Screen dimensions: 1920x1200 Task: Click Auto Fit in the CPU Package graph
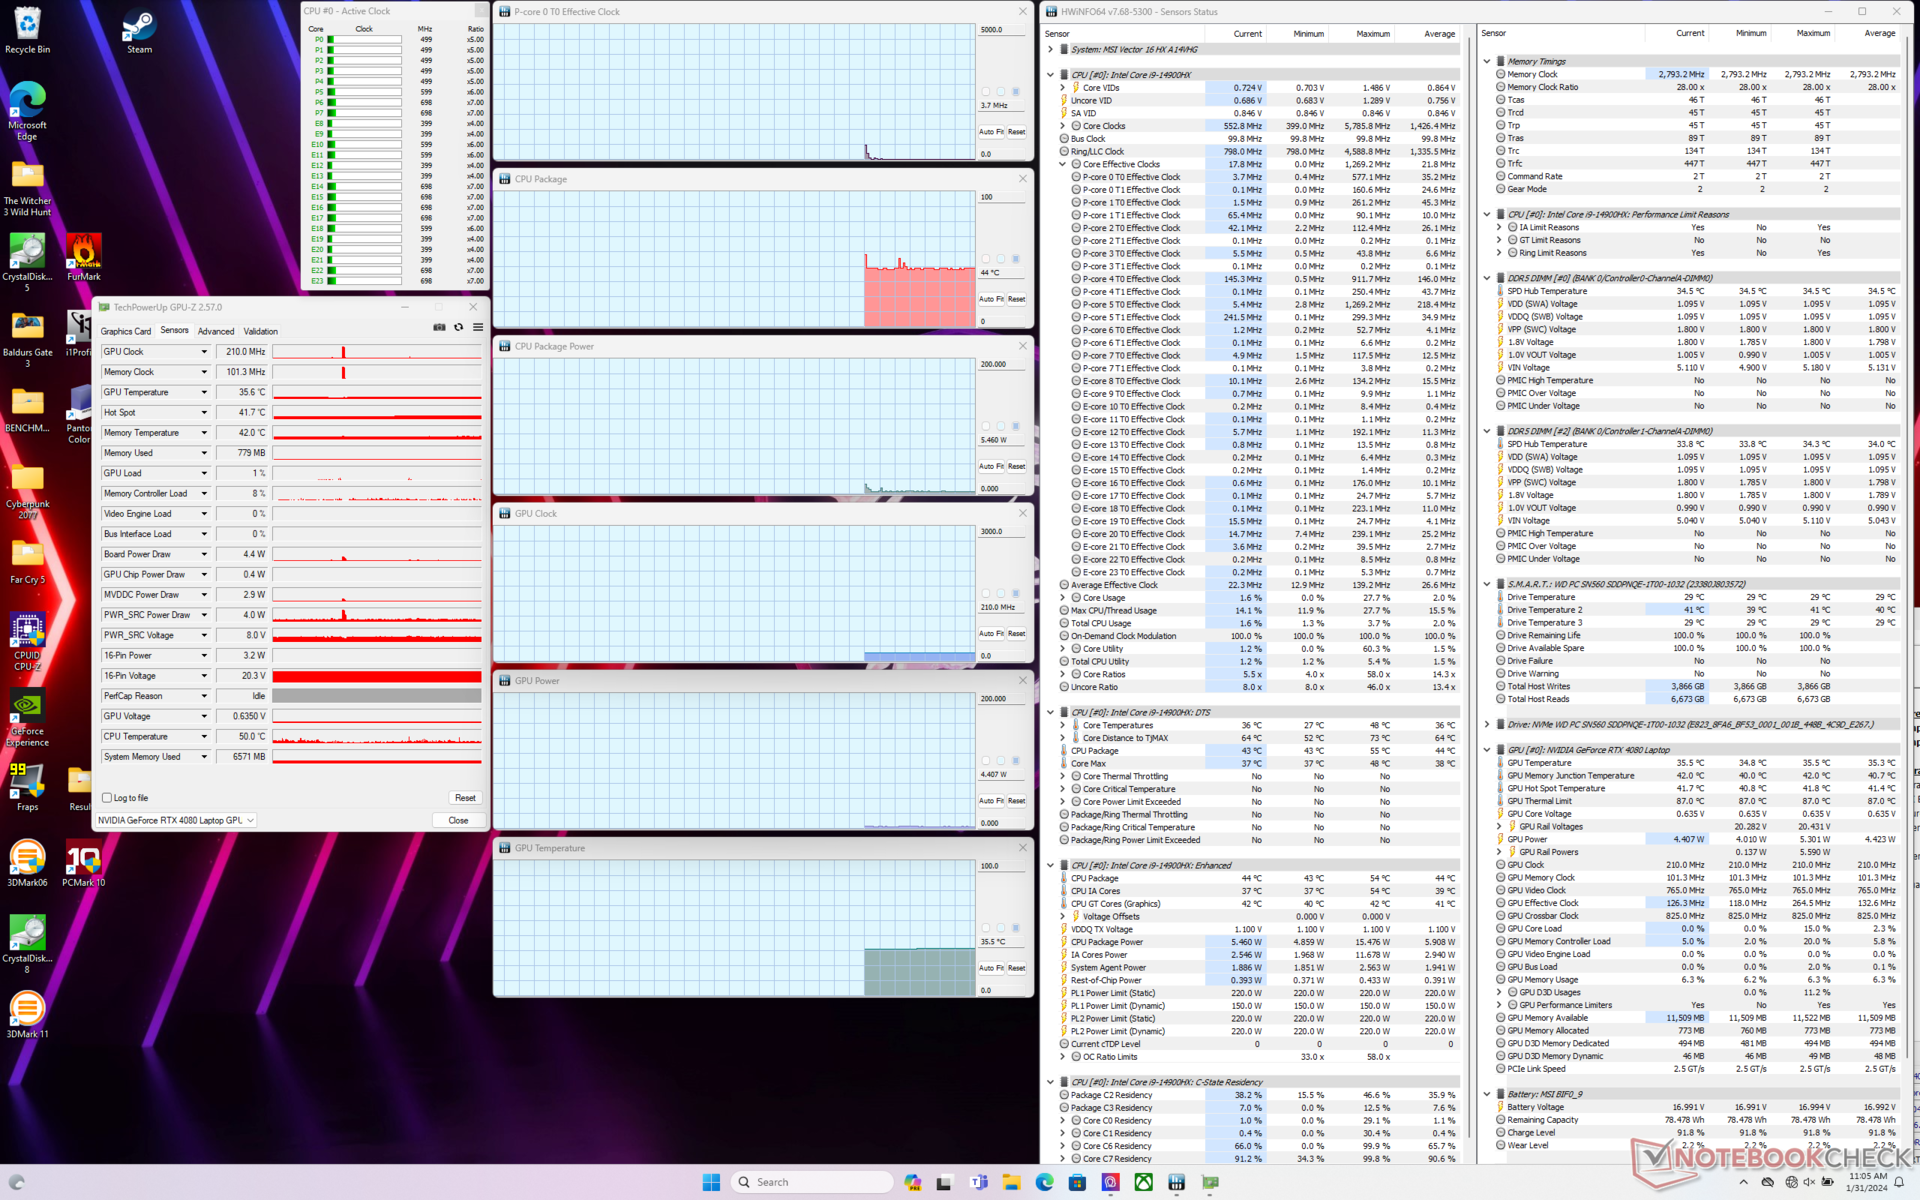click(x=989, y=299)
